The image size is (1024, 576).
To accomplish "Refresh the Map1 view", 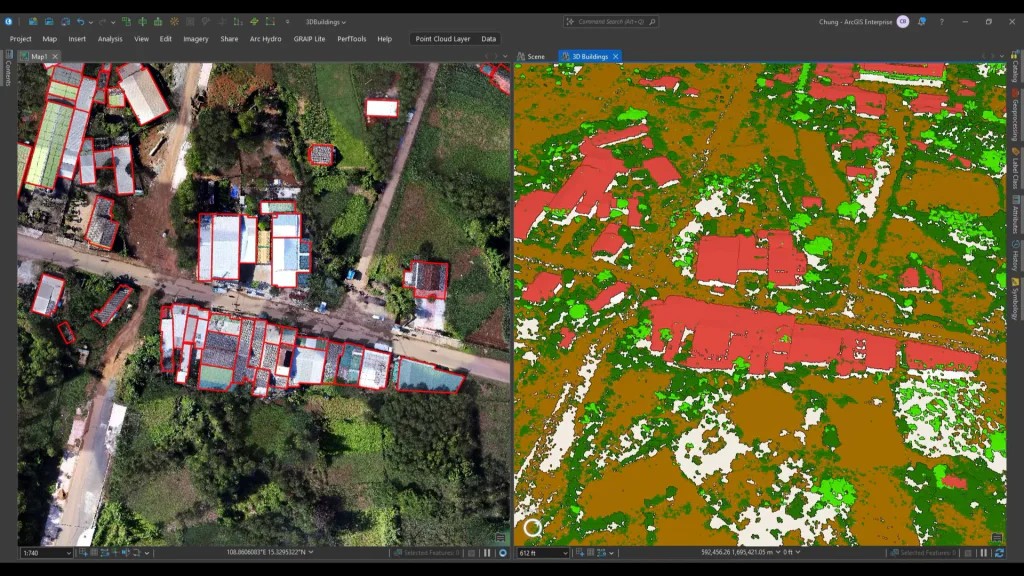I will (x=503, y=553).
